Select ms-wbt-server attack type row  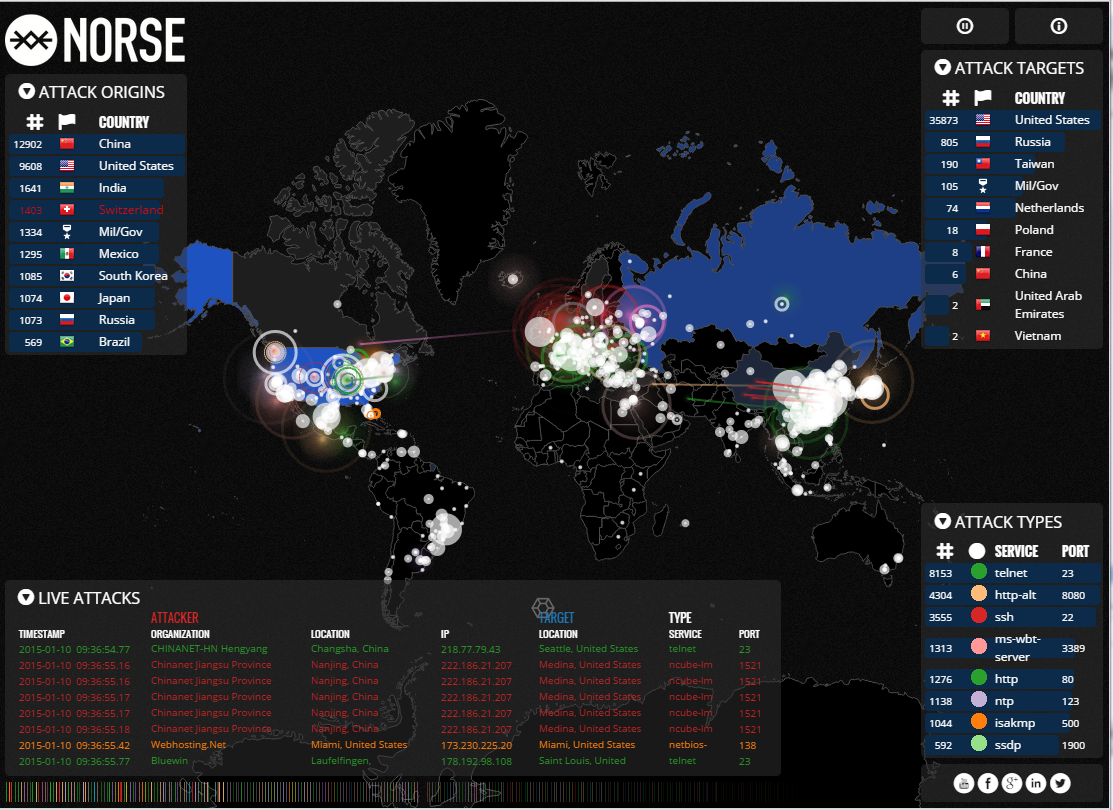click(x=1014, y=647)
